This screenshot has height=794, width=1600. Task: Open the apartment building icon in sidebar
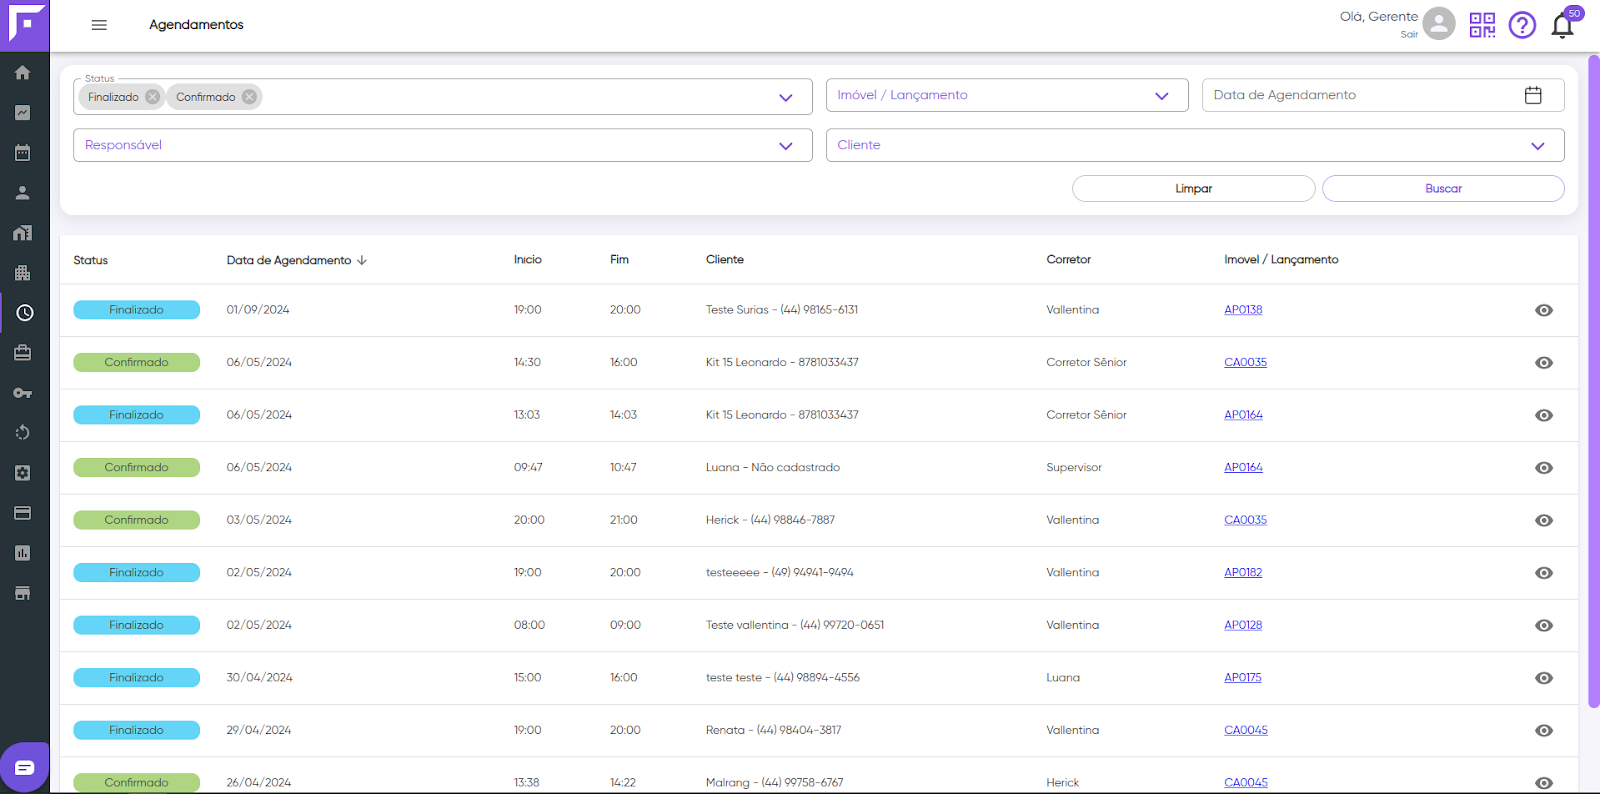point(22,273)
